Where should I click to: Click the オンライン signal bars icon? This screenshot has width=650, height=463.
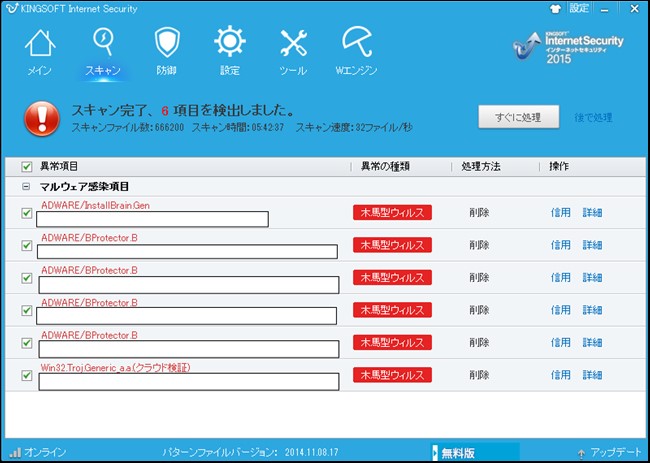tap(15, 452)
